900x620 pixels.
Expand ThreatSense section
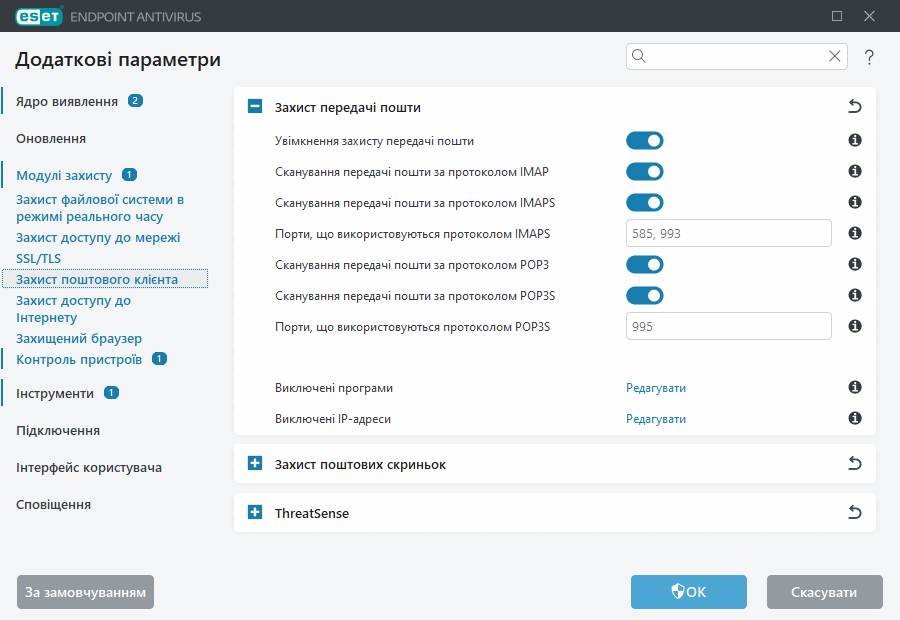coord(255,512)
